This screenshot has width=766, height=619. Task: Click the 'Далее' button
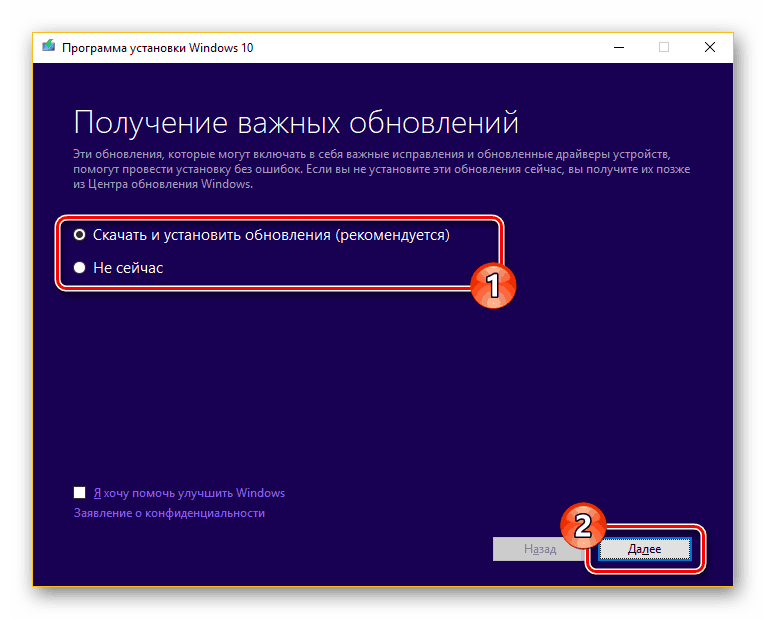click(x=644, y=549)
